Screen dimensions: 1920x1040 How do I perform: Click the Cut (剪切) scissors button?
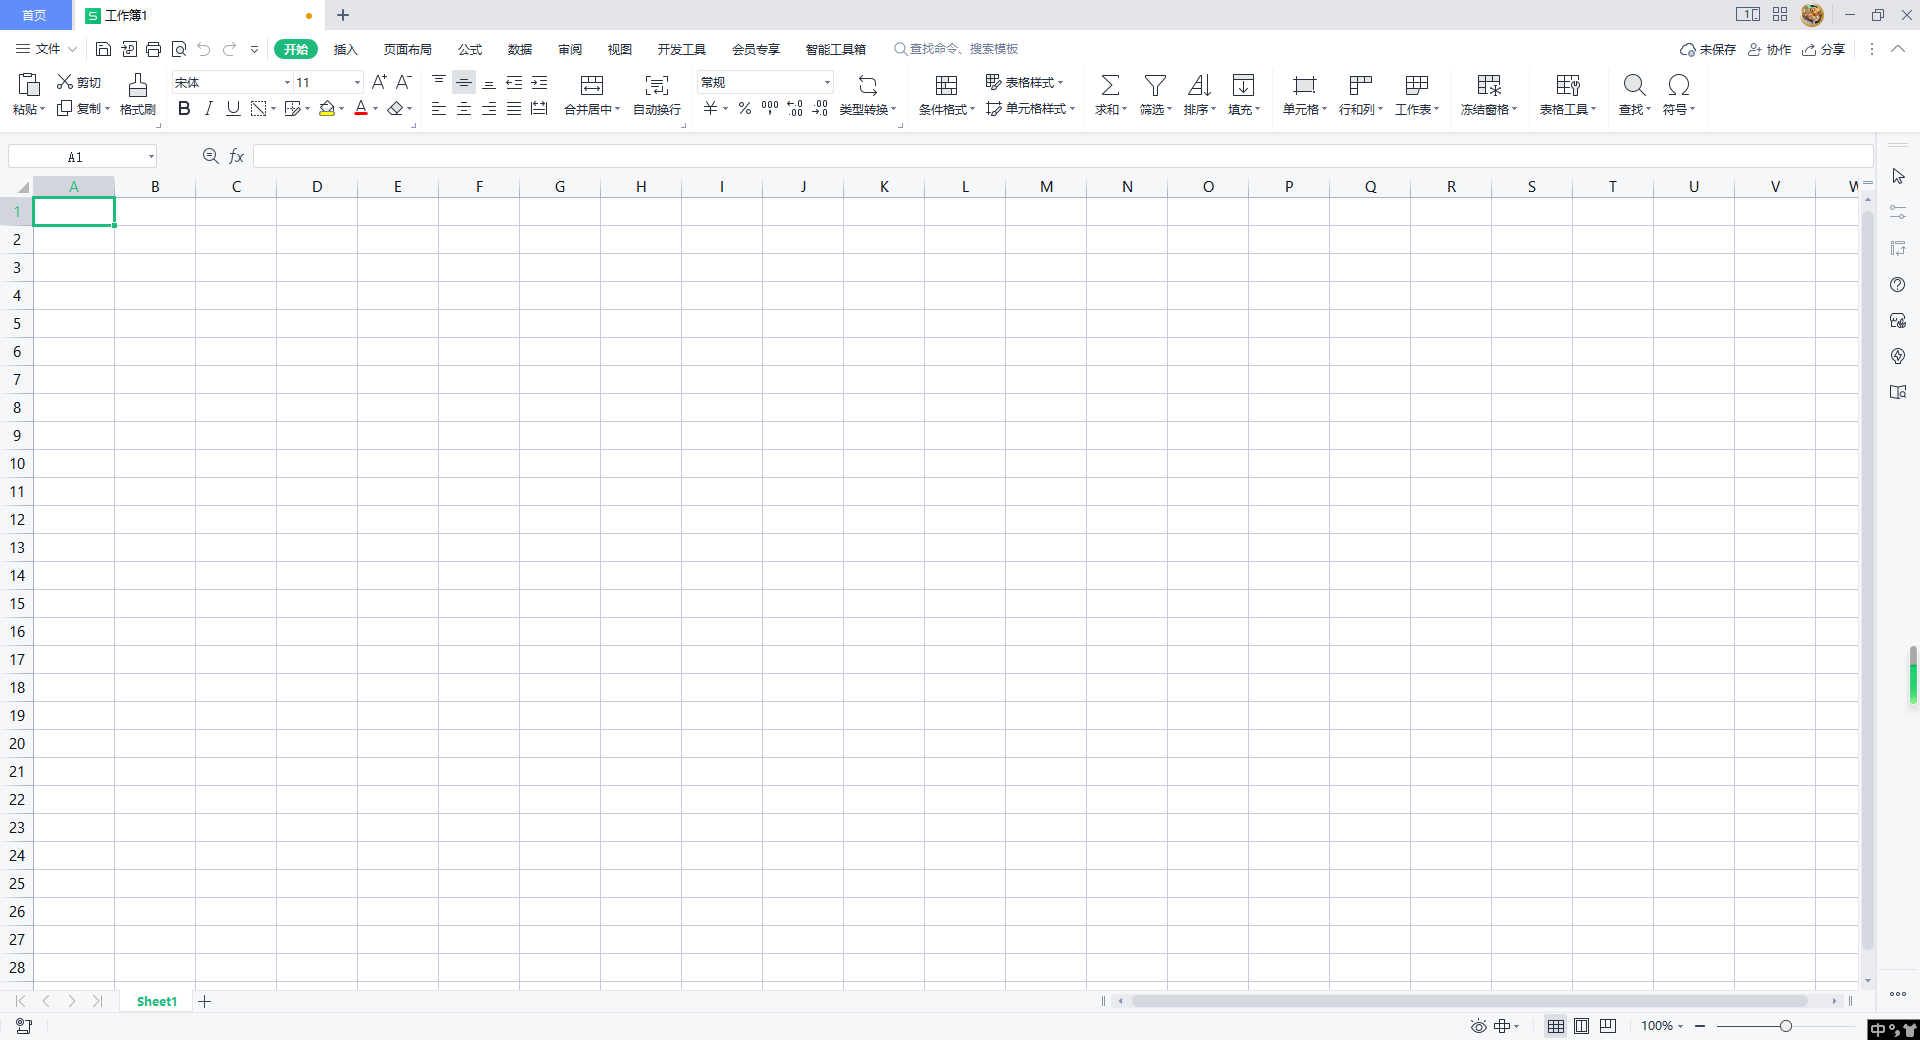click(x=78, y=82)
